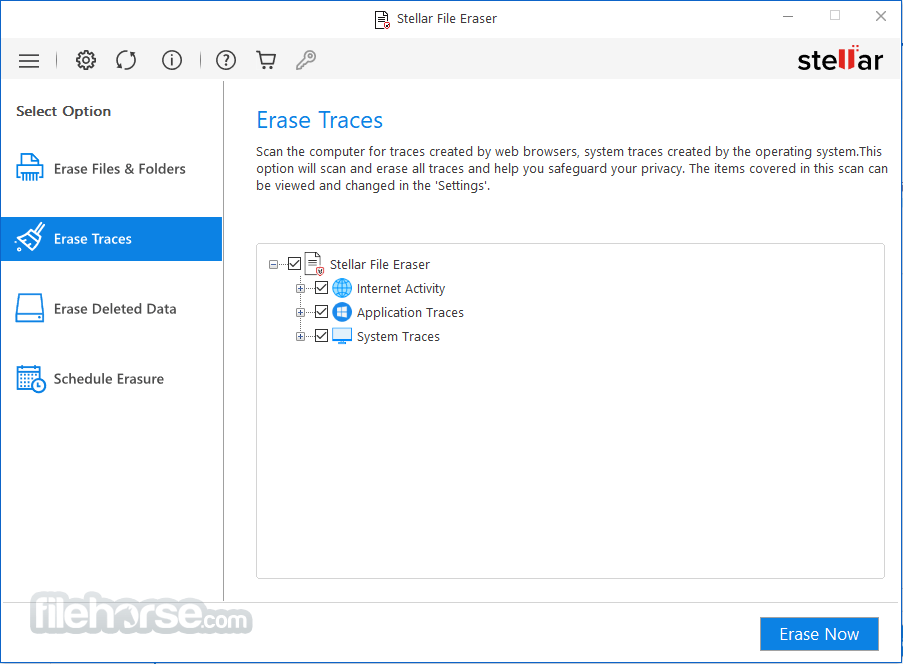Click the 'Select Option' sidebar heading
Image resolution: width=903 pixels, height=664 pixels.
pyautogui.click(x=63, y=111)
